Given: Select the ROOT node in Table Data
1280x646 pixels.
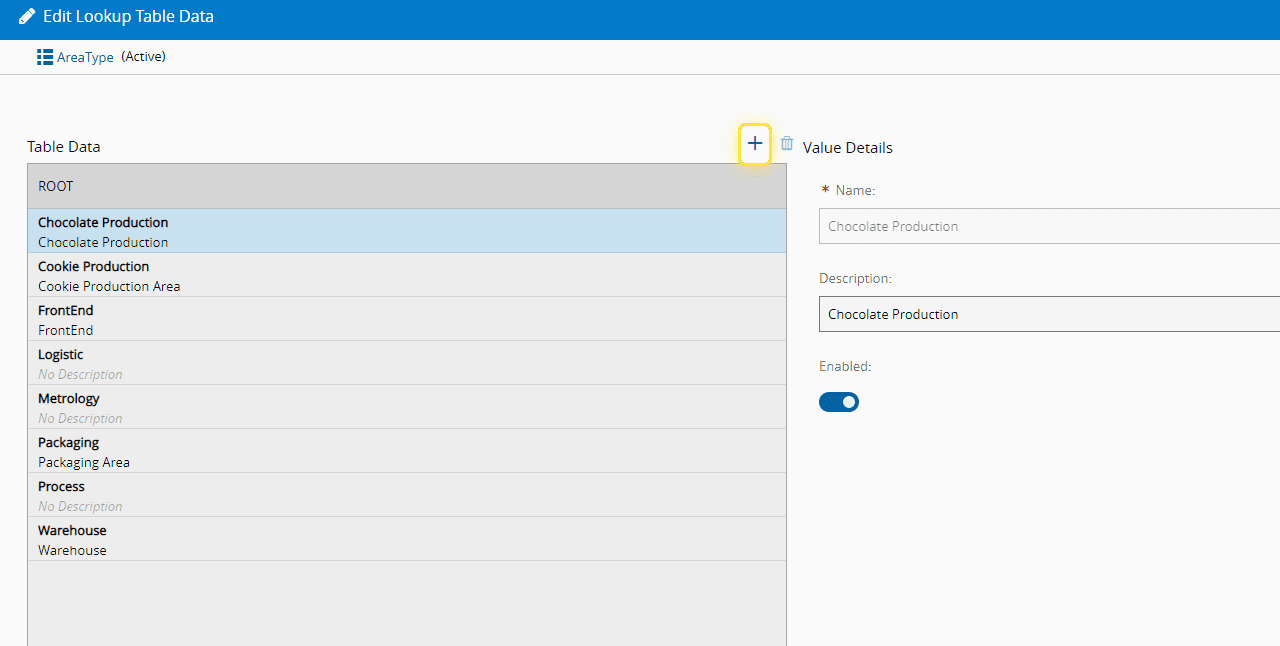Looking at the screenshot, I should pos(56,186).
